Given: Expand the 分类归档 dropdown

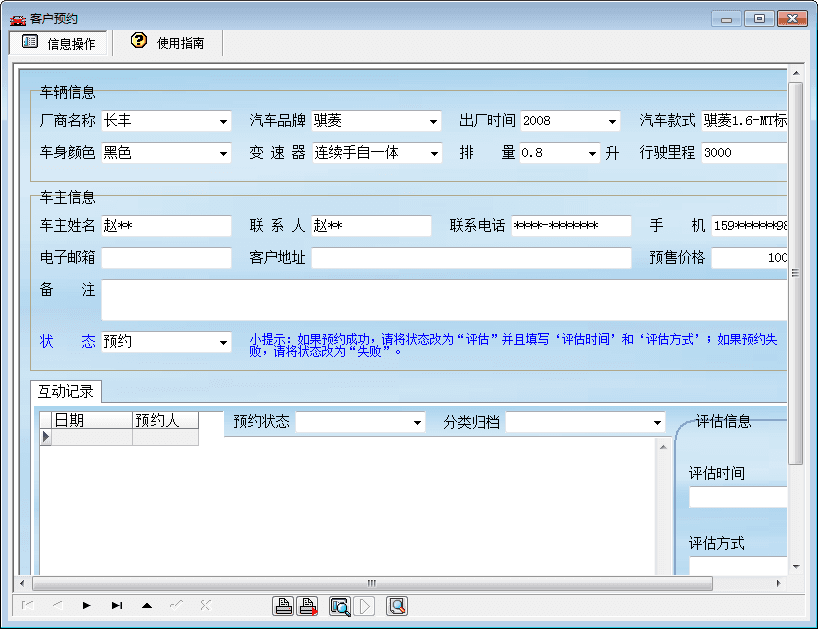Looking at the screenshot, I should (x=657, y=423).
